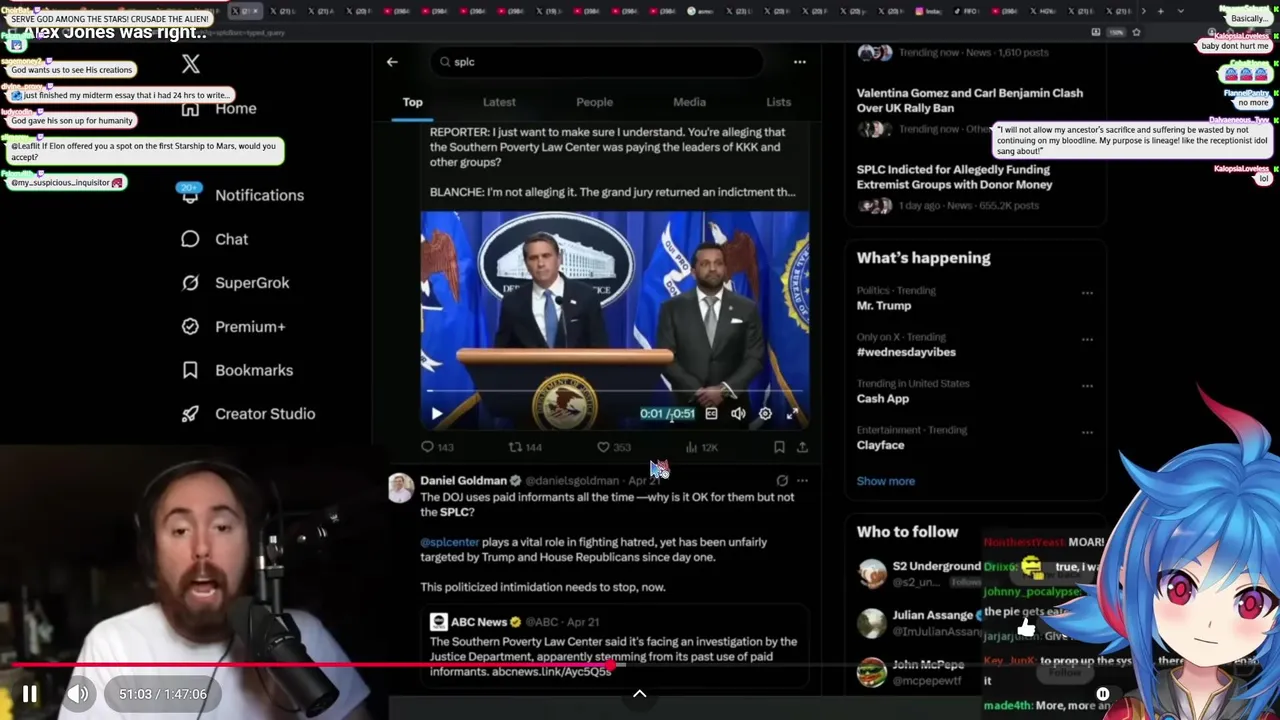Bookmark page with browser star icon

[1136, 32]
